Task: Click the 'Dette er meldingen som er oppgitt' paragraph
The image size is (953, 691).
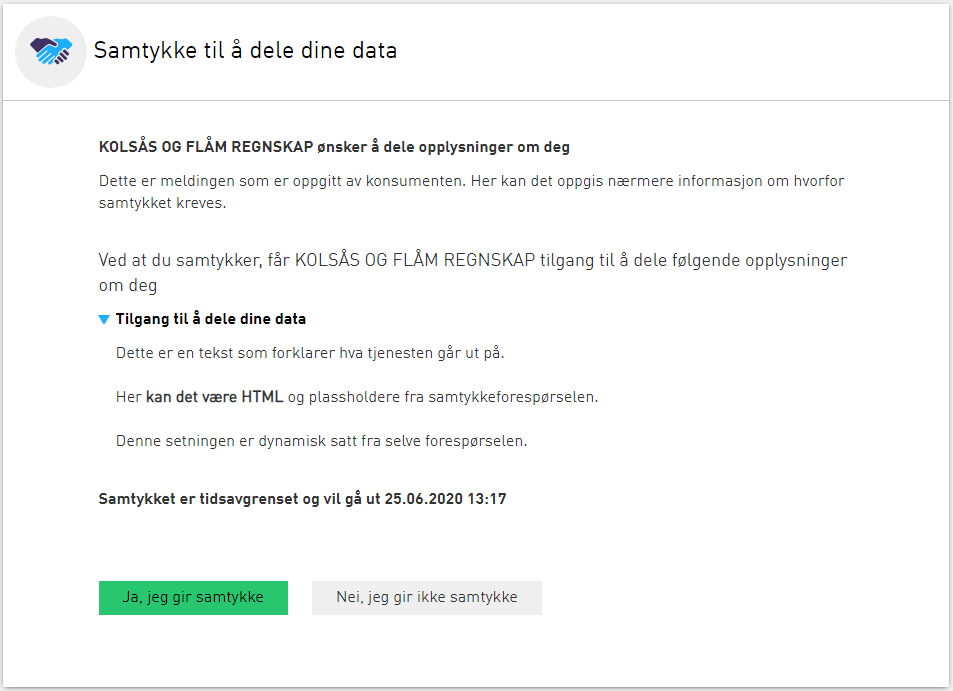Action: pyautogui.click(x=472, y=192)
